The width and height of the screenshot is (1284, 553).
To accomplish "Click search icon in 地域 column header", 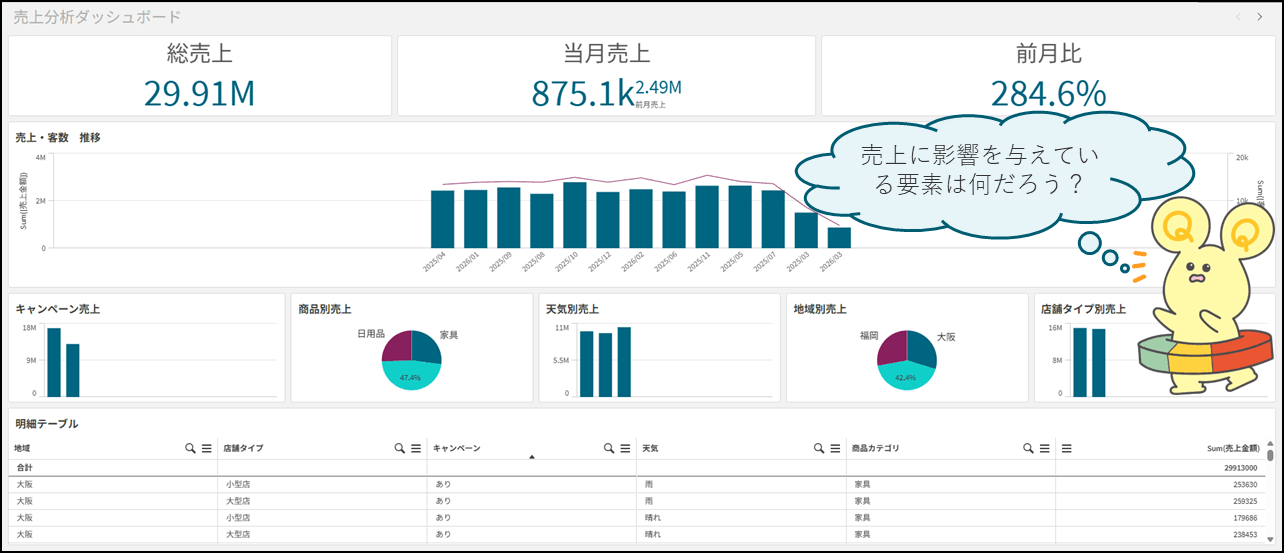I will 190,449.
